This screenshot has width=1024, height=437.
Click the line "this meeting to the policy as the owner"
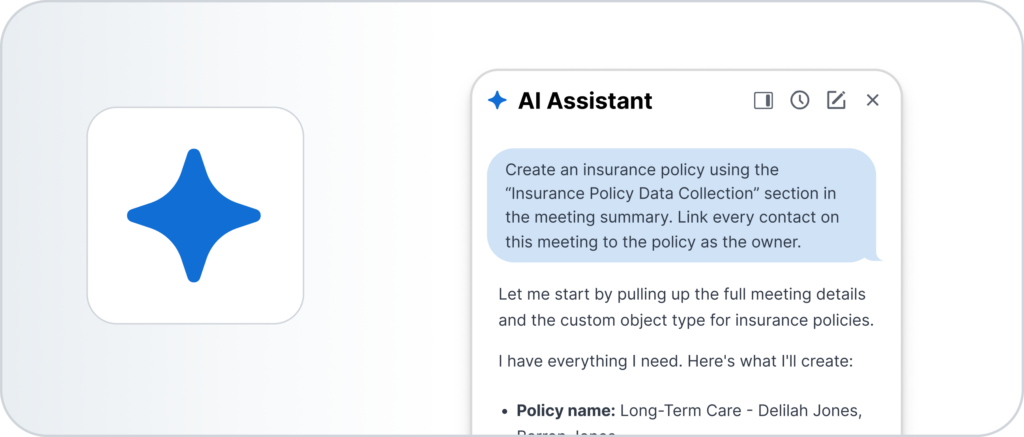pos(653,242)
